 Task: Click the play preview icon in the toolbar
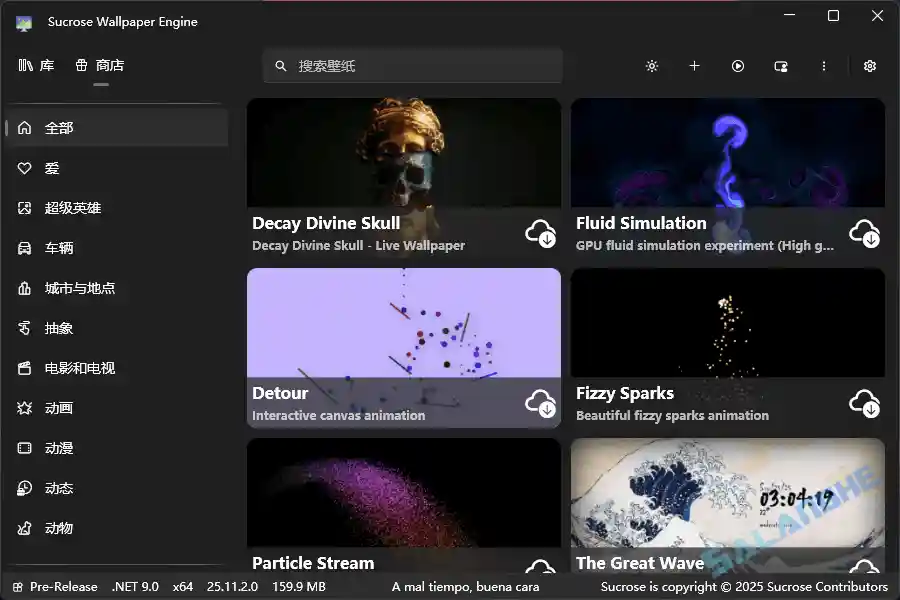tap(738, 66)
